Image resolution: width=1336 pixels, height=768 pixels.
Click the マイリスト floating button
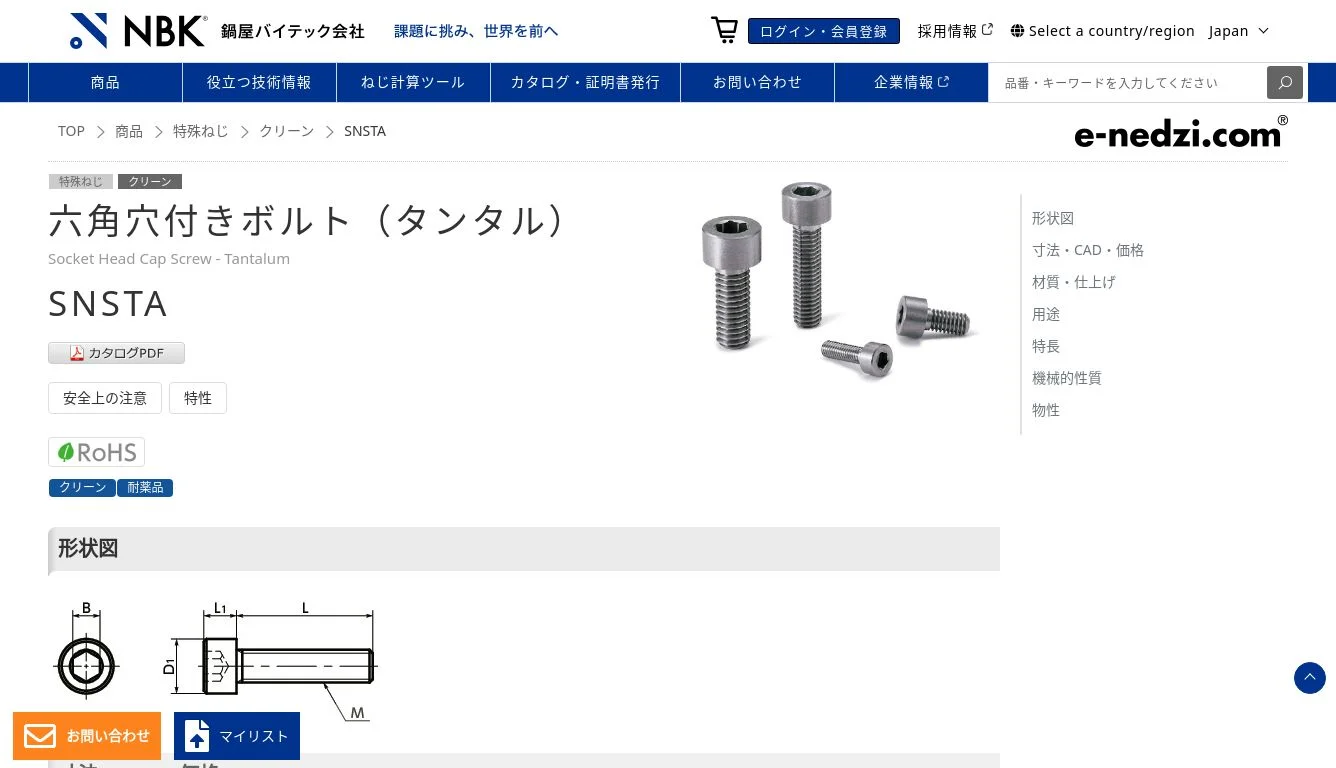(x=237, y=736)
